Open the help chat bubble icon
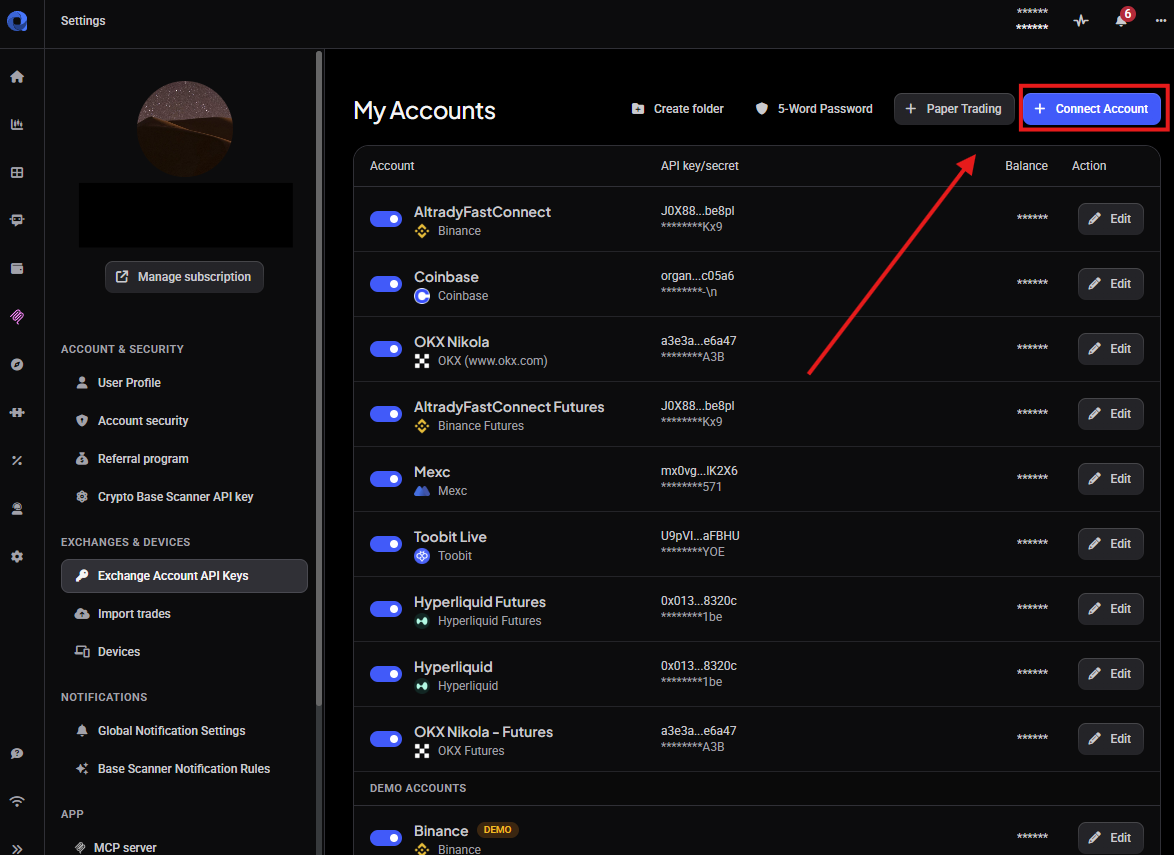 pos(17,753)
